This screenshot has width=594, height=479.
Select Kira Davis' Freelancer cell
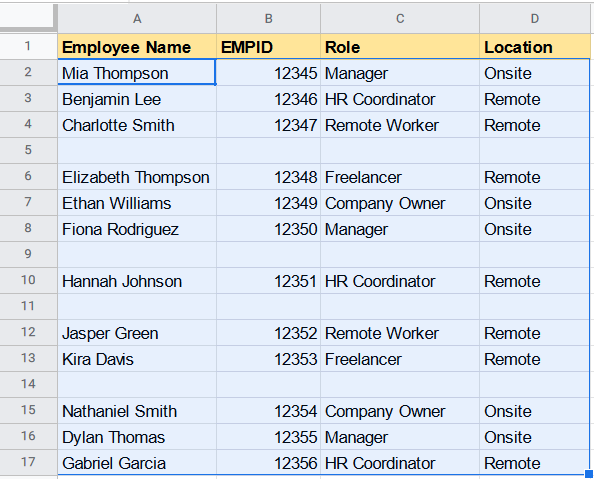400,358
